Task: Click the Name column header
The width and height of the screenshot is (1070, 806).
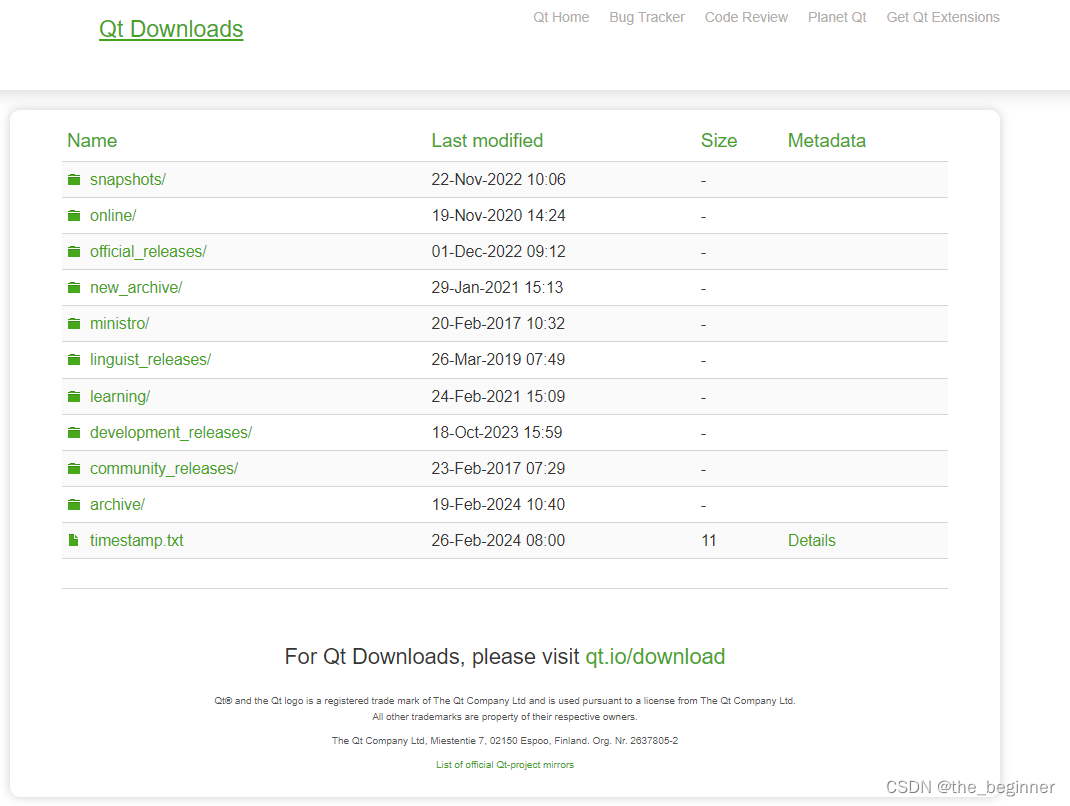Action: pyautogui.click(x=92, y=141)
